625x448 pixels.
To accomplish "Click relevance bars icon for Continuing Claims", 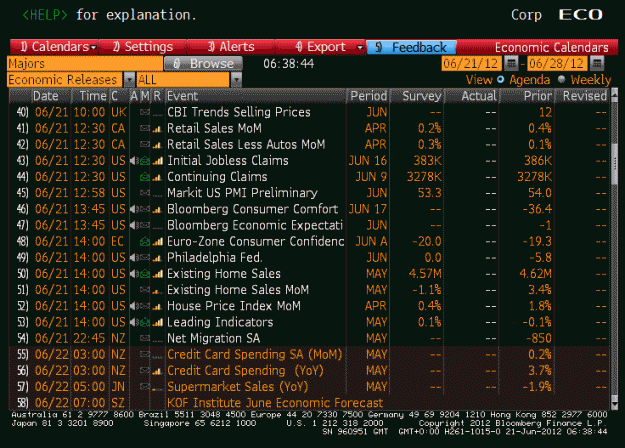I will 158,177.
